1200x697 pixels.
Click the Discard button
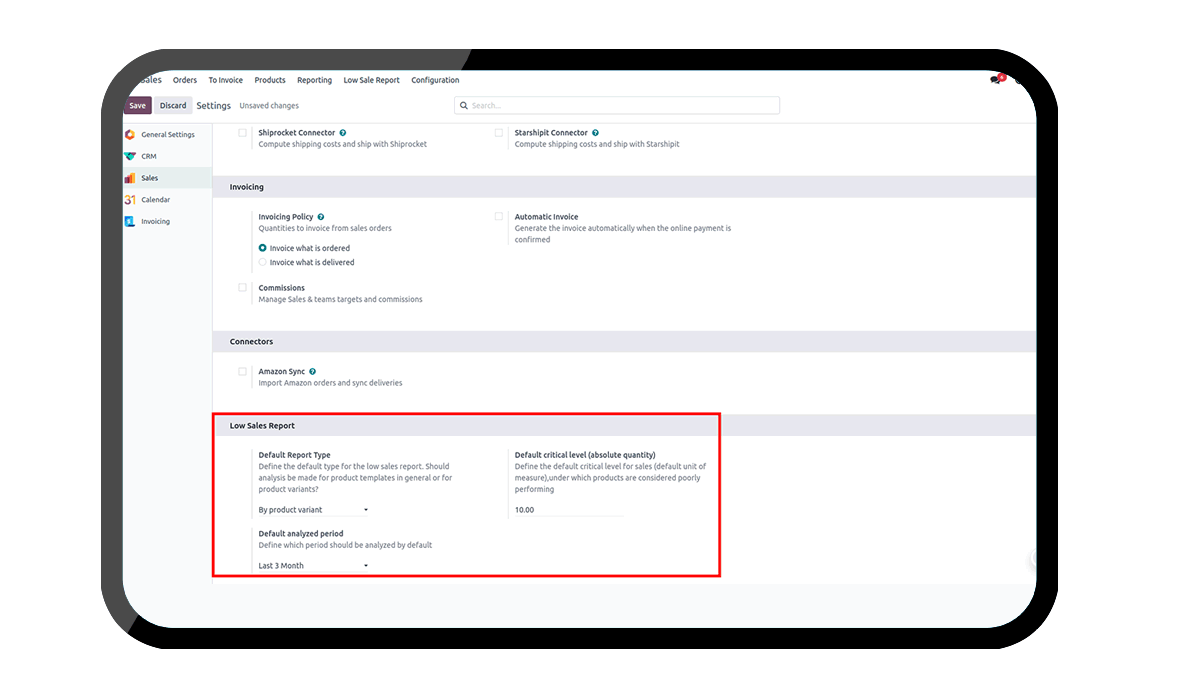pos(173,106)
